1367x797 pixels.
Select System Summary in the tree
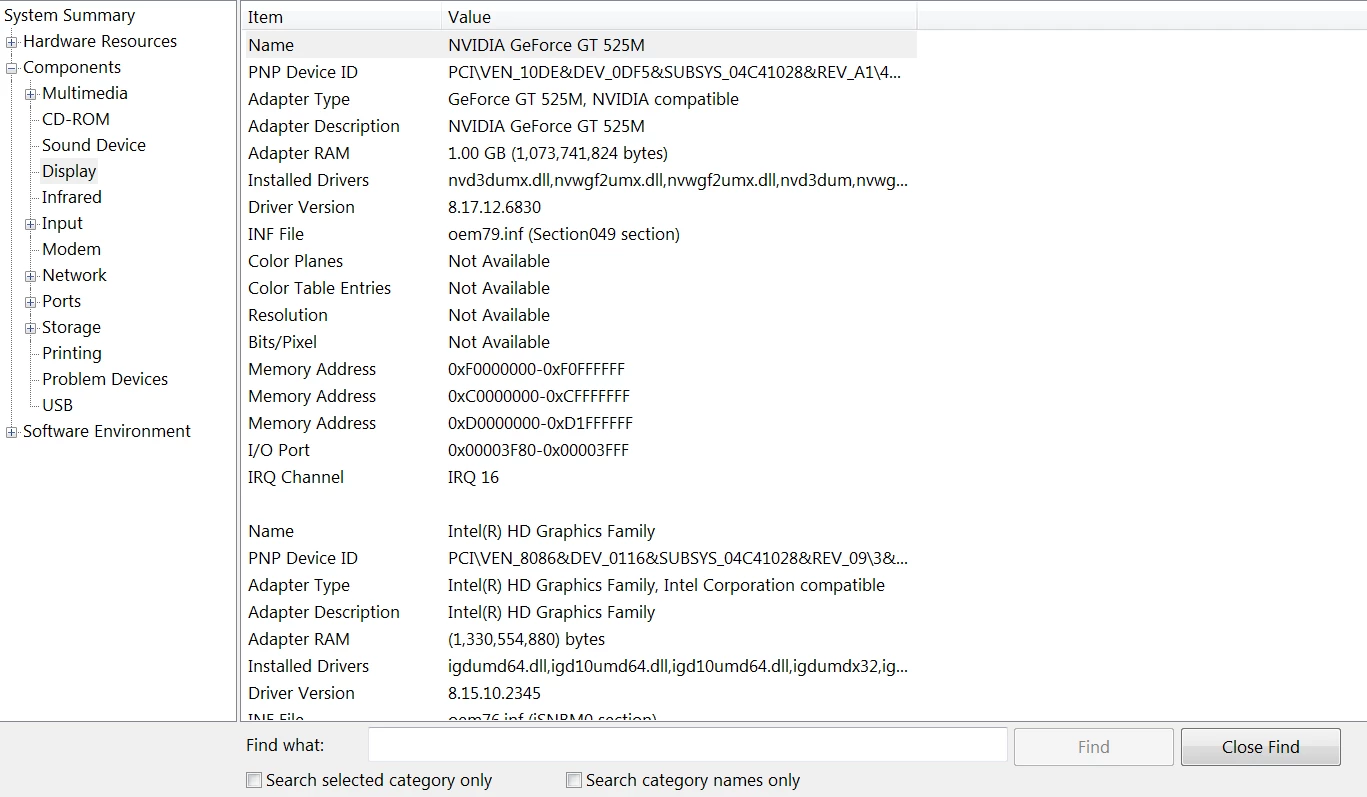coord(69,15)
